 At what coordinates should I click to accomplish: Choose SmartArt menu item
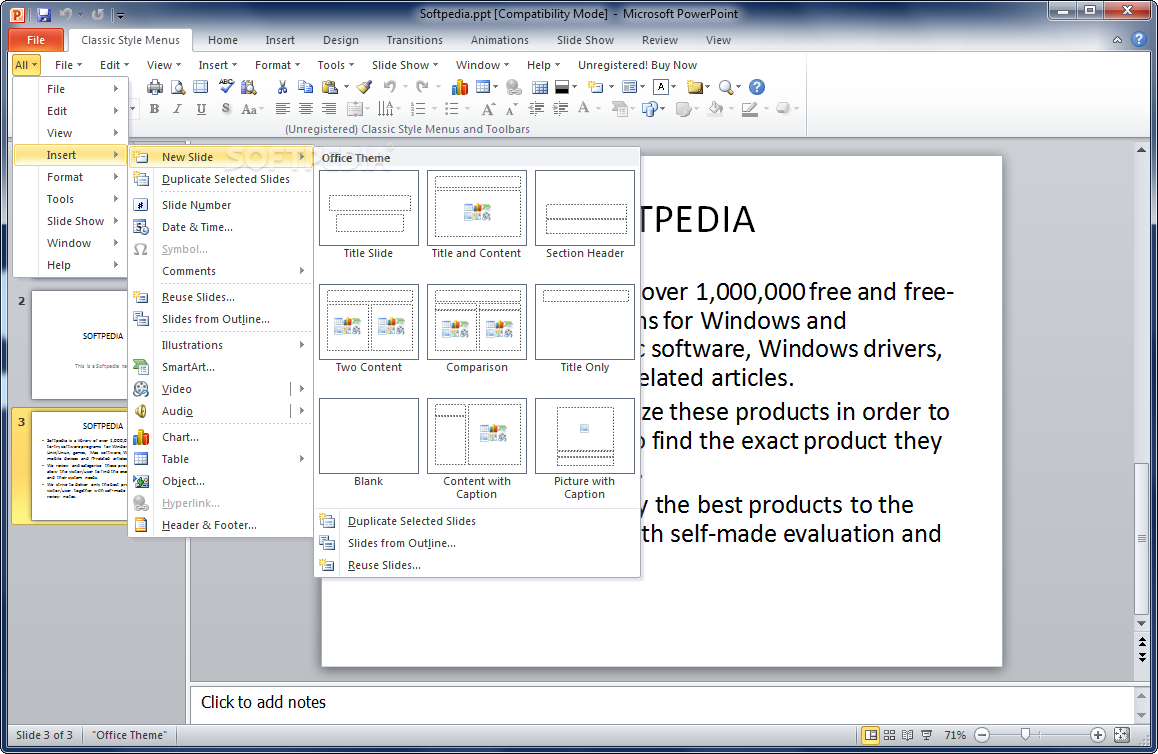(x=220, y=367)
